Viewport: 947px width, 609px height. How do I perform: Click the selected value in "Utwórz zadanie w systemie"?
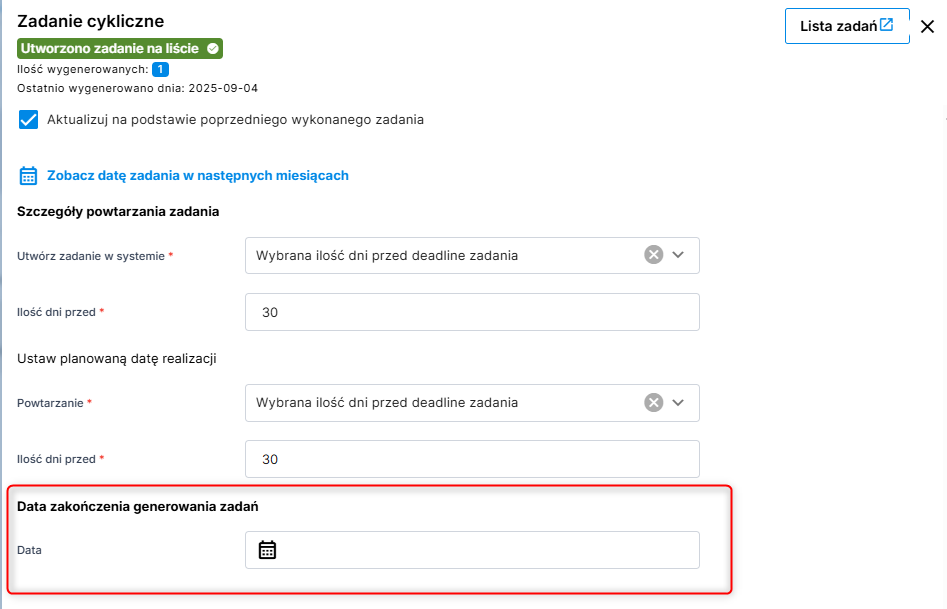[387, 255]
